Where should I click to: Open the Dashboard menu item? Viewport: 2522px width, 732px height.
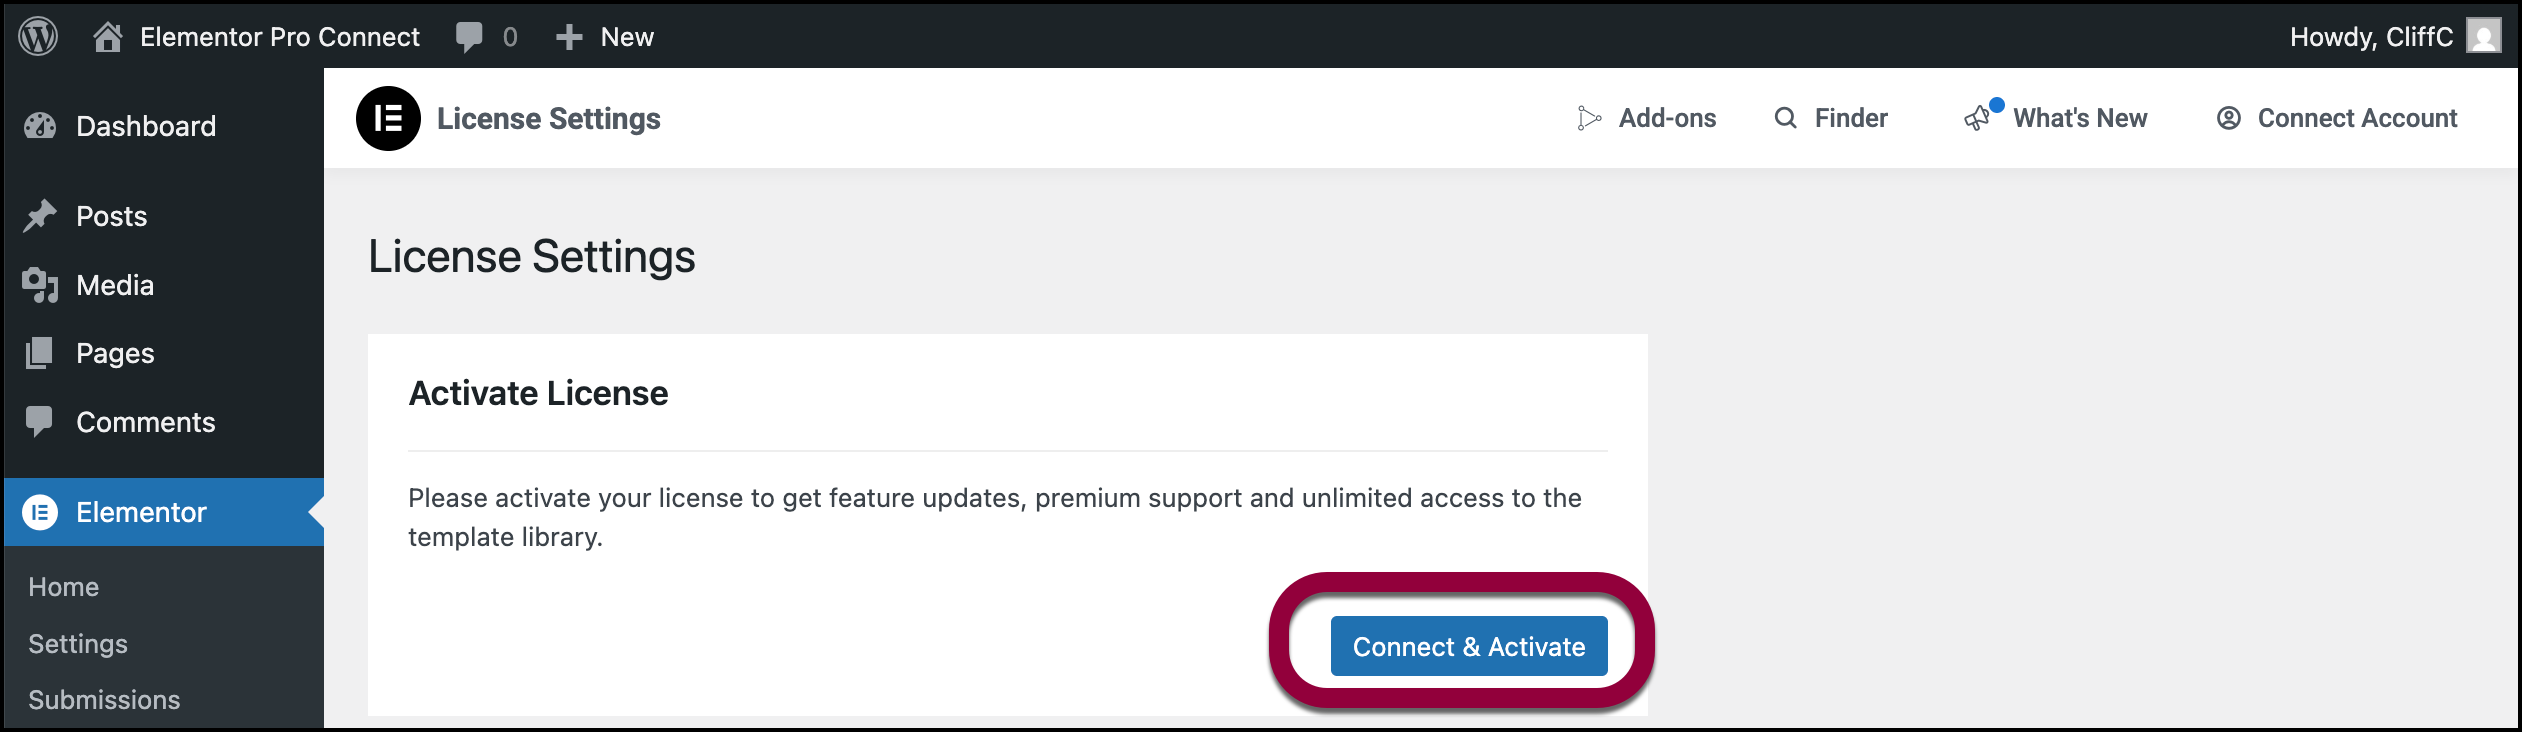click(146, 126)
